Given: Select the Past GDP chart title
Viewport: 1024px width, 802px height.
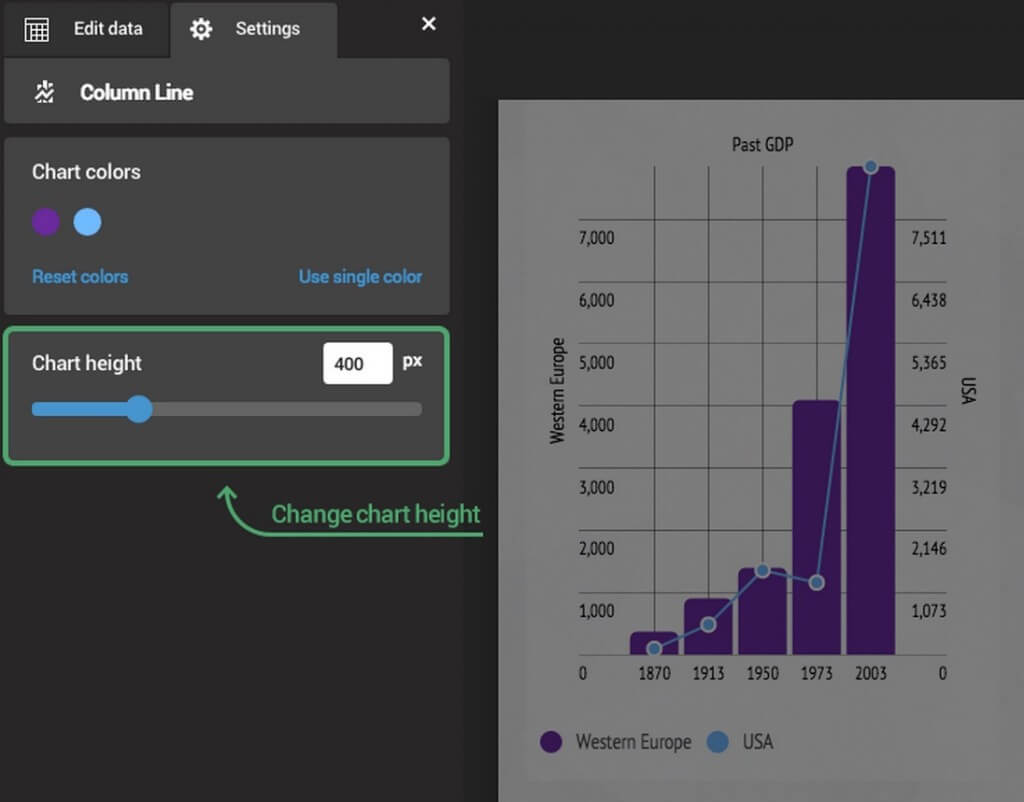Looking at the screenshot, I should 762,145.
